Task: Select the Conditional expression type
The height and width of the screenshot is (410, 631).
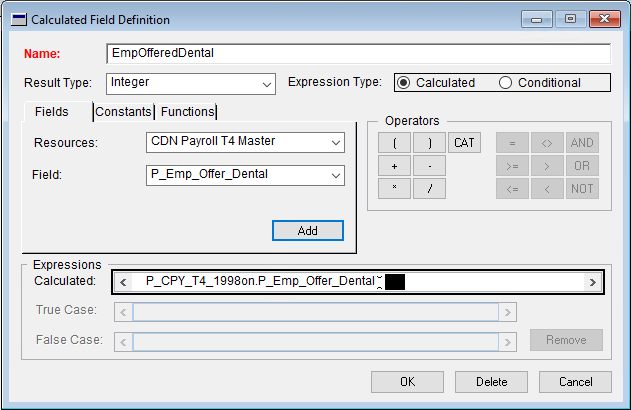Action: coord(505,83)
